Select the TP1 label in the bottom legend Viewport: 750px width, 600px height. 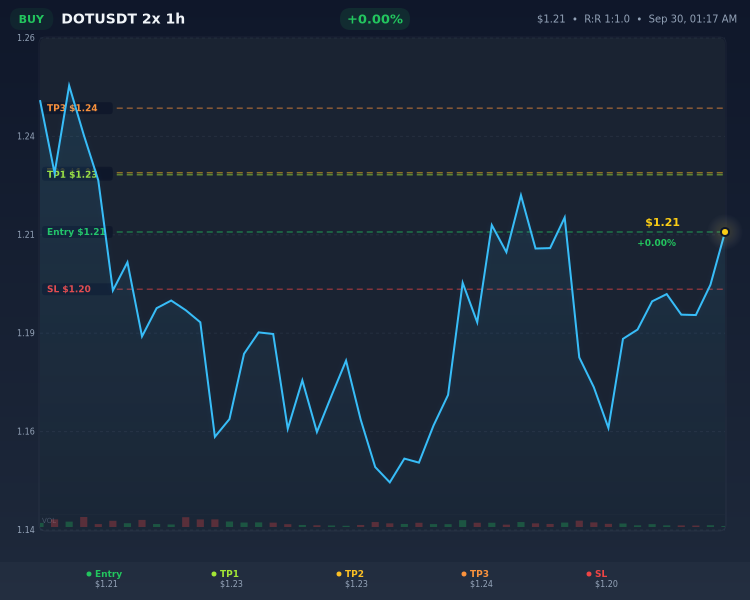tap(229, 574)
